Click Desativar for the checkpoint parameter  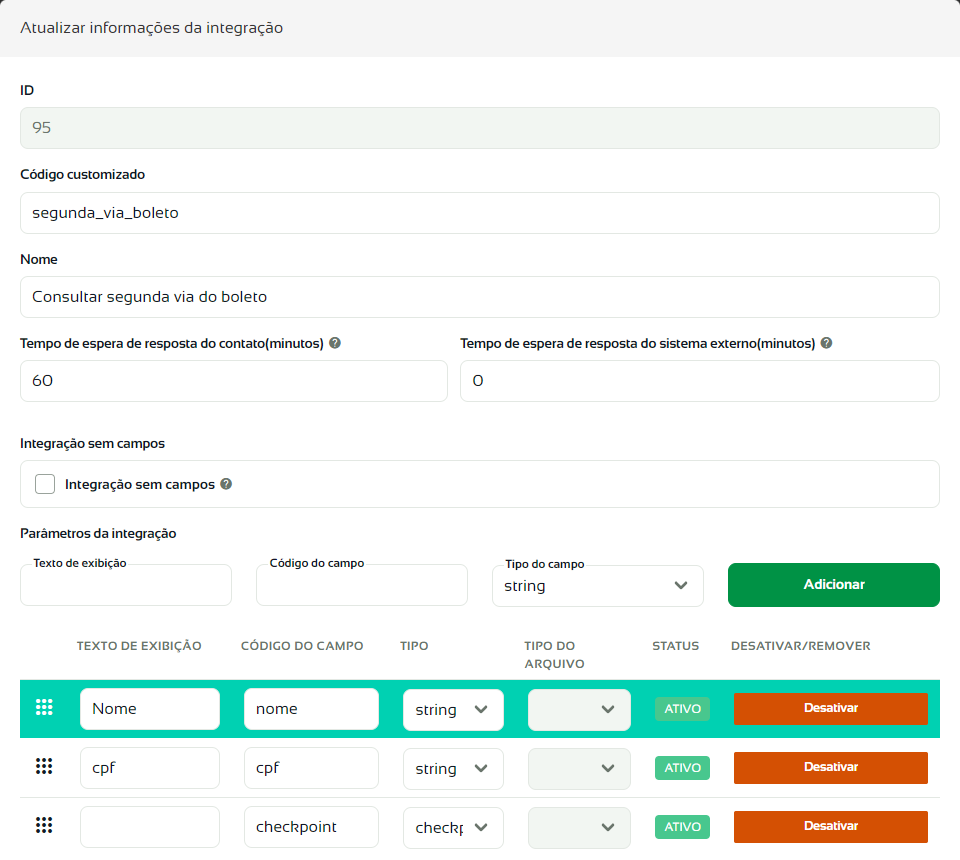point(831,826)
